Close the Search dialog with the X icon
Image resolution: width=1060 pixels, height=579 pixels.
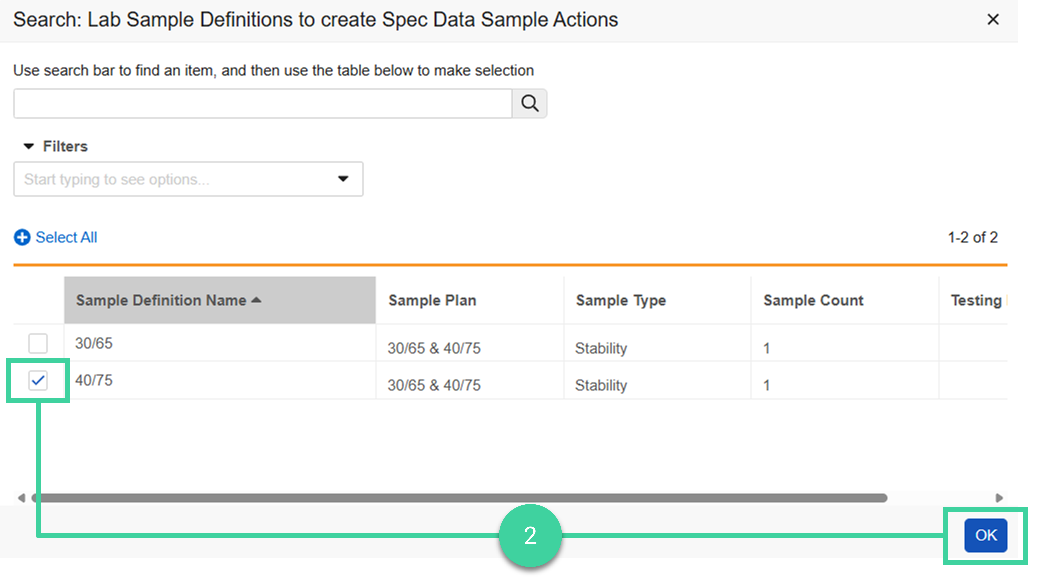click(x=993, y=19)
